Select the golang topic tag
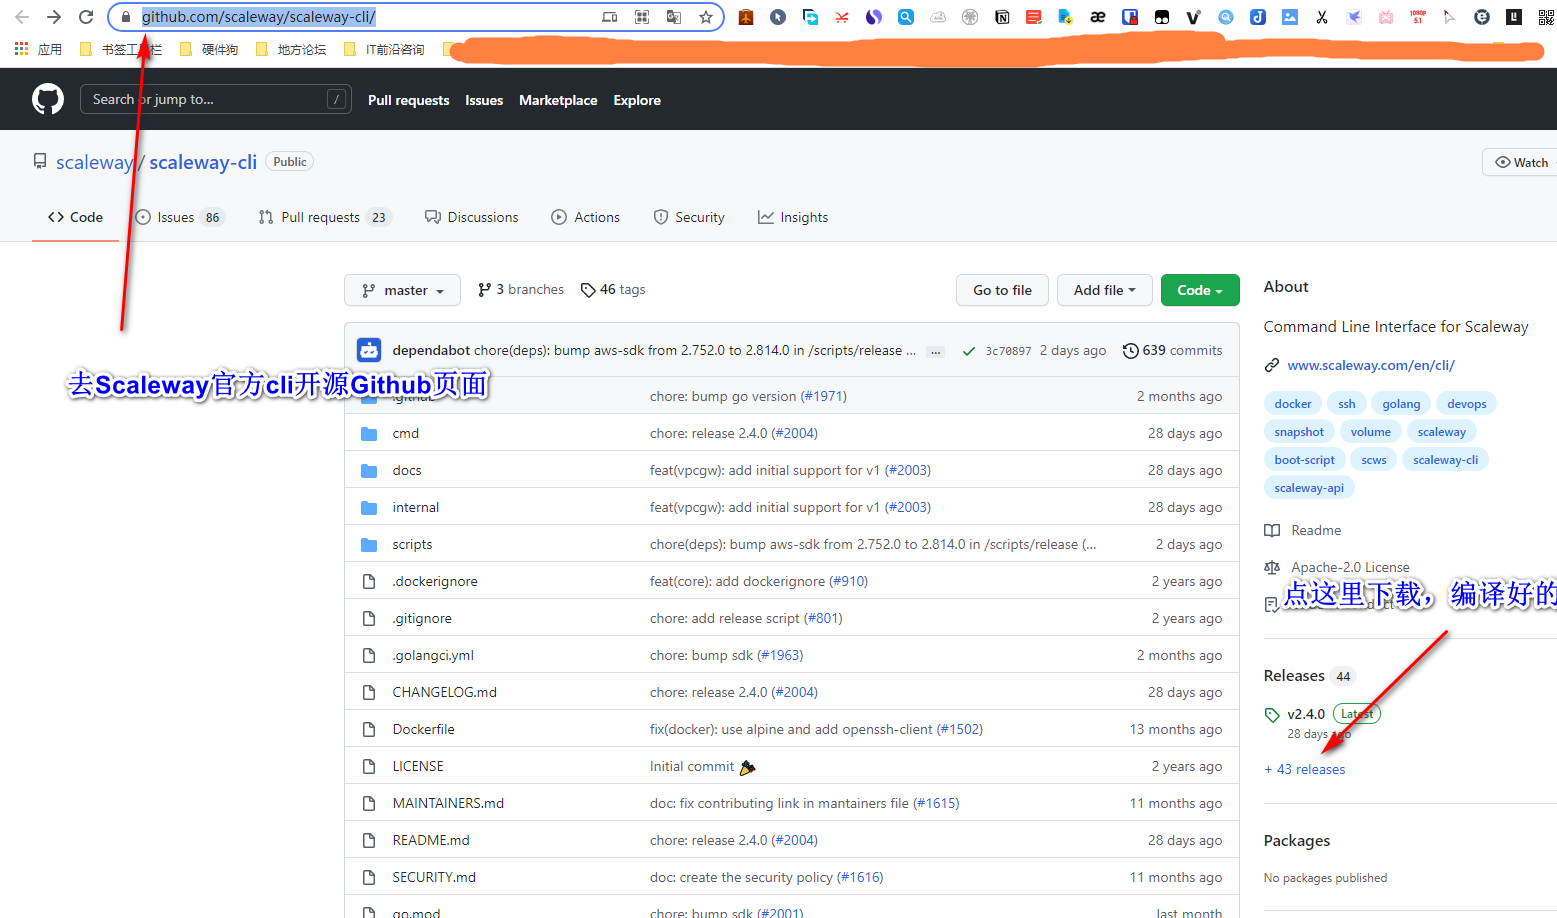This screenshot has width=1557, height=918. pyautogui.click(x=1401, y=404)
